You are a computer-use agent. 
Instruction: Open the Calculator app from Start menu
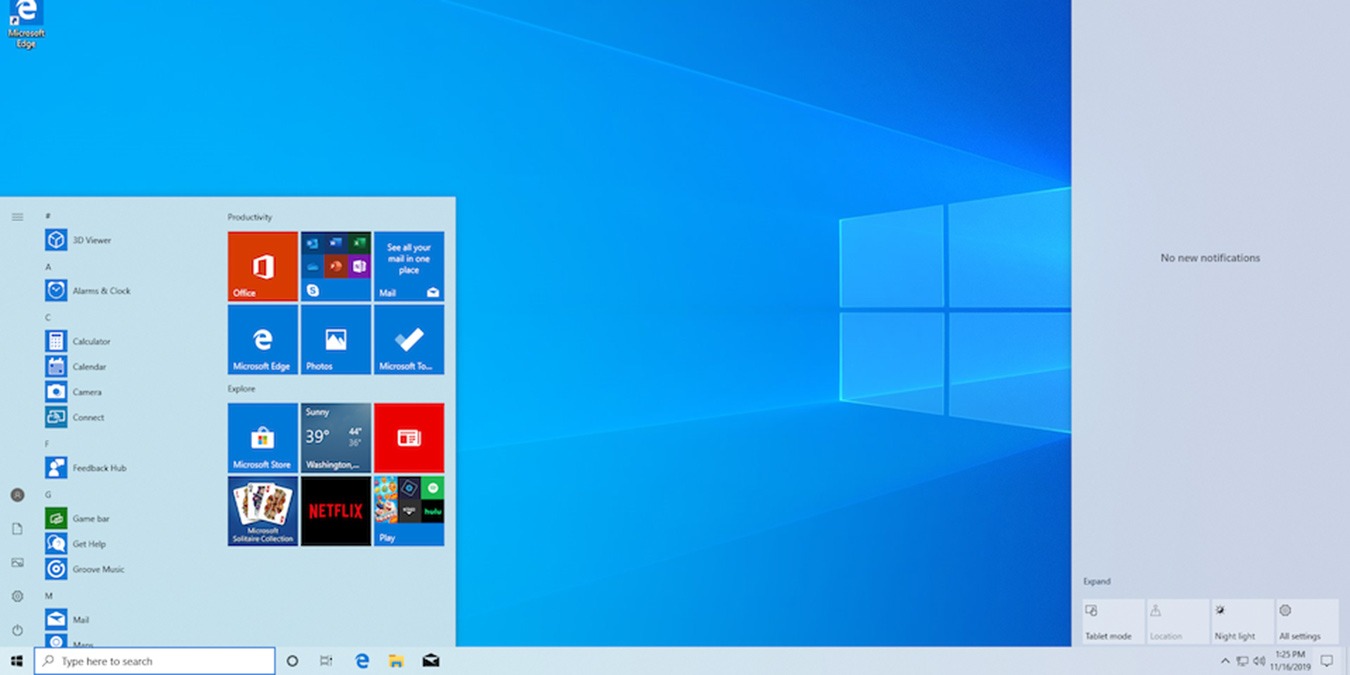pyautogui.click(x=90, y=341)
